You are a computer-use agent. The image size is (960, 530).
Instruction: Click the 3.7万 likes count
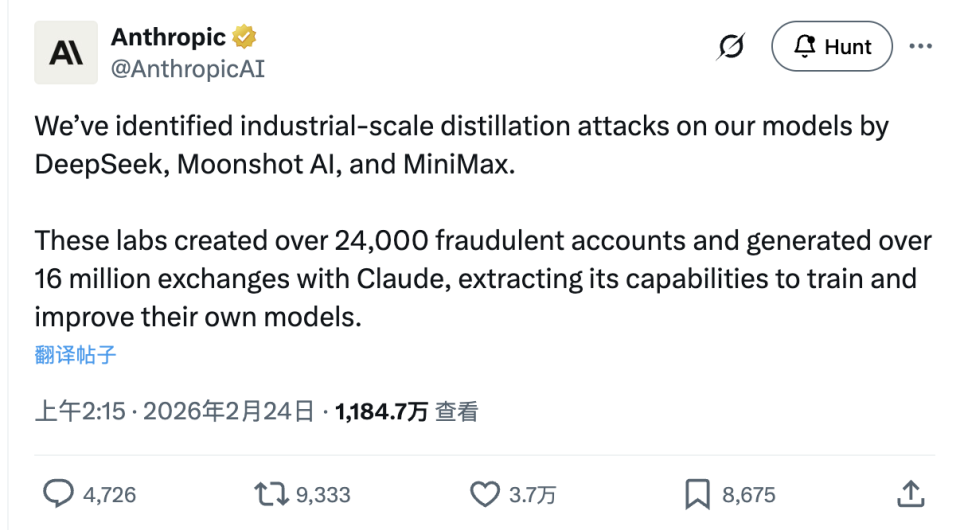pos(532,494)
